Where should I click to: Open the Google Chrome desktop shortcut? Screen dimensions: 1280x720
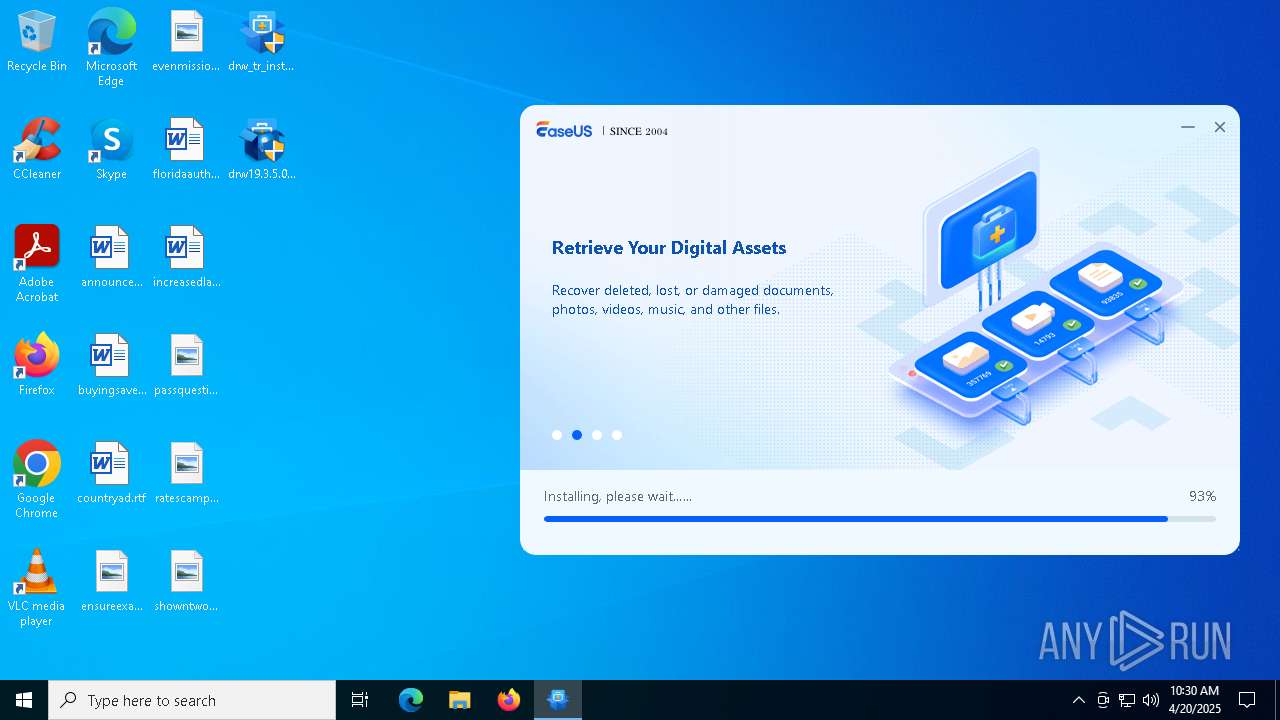tap(37, 480)
